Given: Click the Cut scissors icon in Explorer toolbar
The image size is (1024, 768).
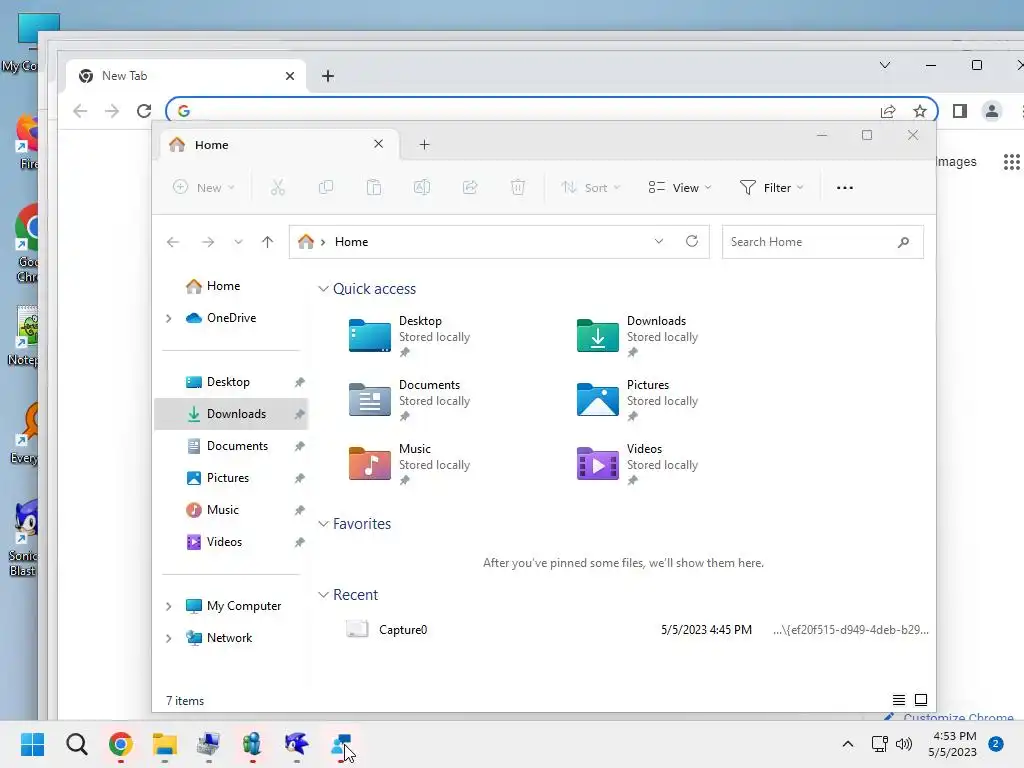Looking at the screenshot, I should point(278,188).
